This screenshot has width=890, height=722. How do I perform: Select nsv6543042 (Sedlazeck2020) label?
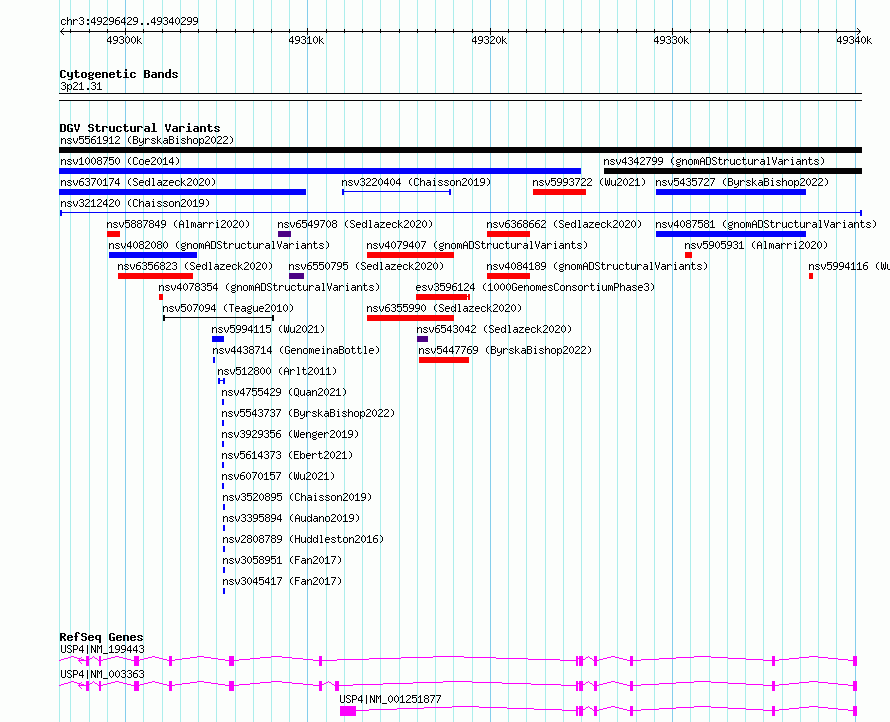[x=494, y=329]
